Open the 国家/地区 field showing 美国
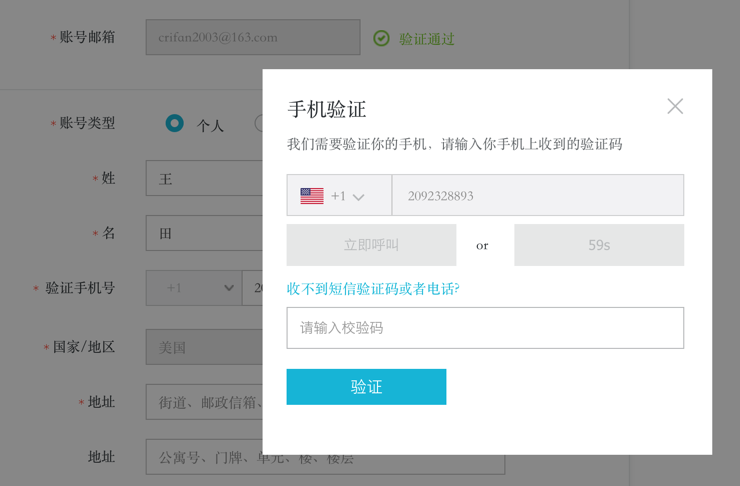This screenshot has width=740, height=486. tap(204, 347)
